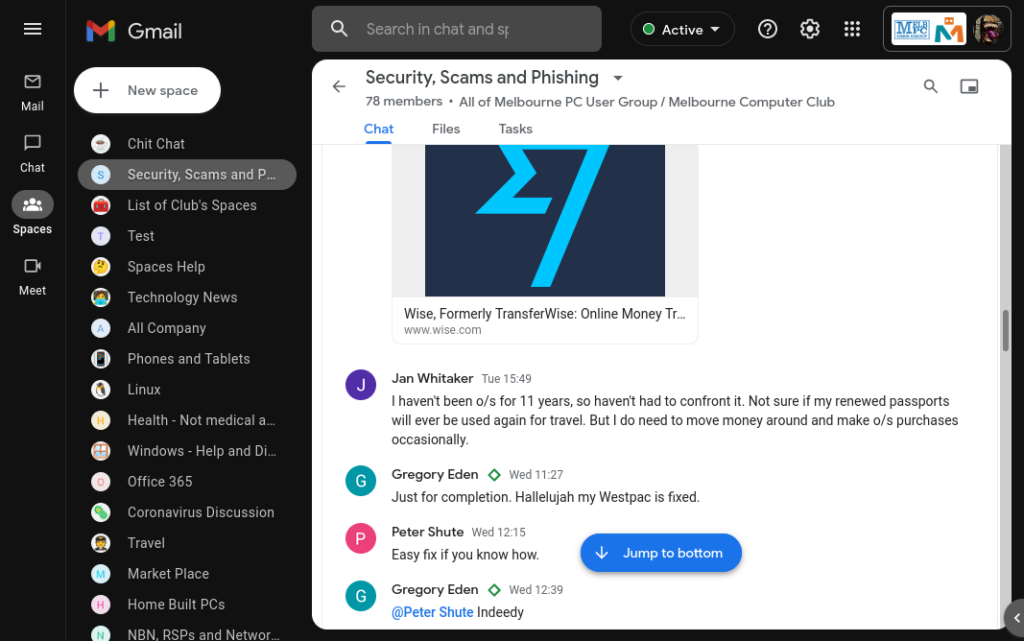This screenshot has height=641, width=1024.
Task: Click the Travel space icon
Action: click(101, 543)
